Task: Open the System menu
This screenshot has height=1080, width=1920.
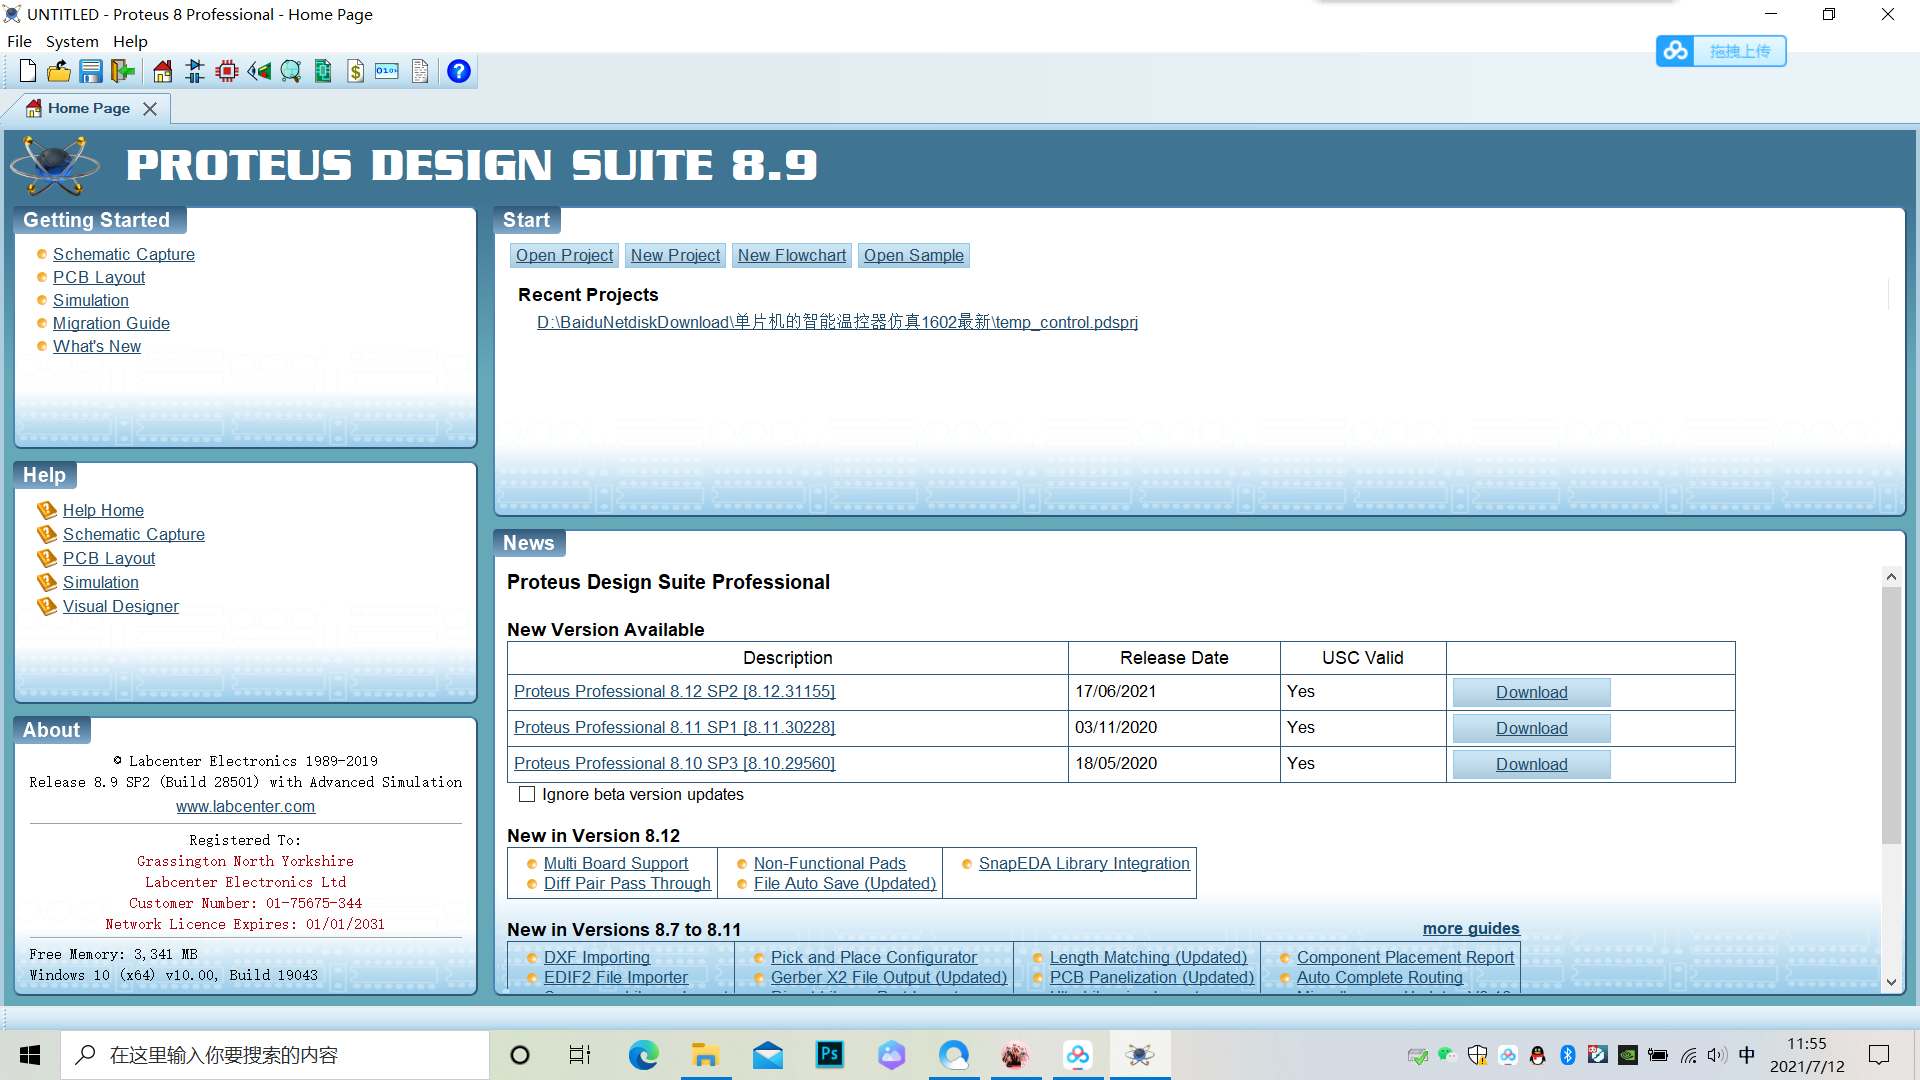Action: 72,41
